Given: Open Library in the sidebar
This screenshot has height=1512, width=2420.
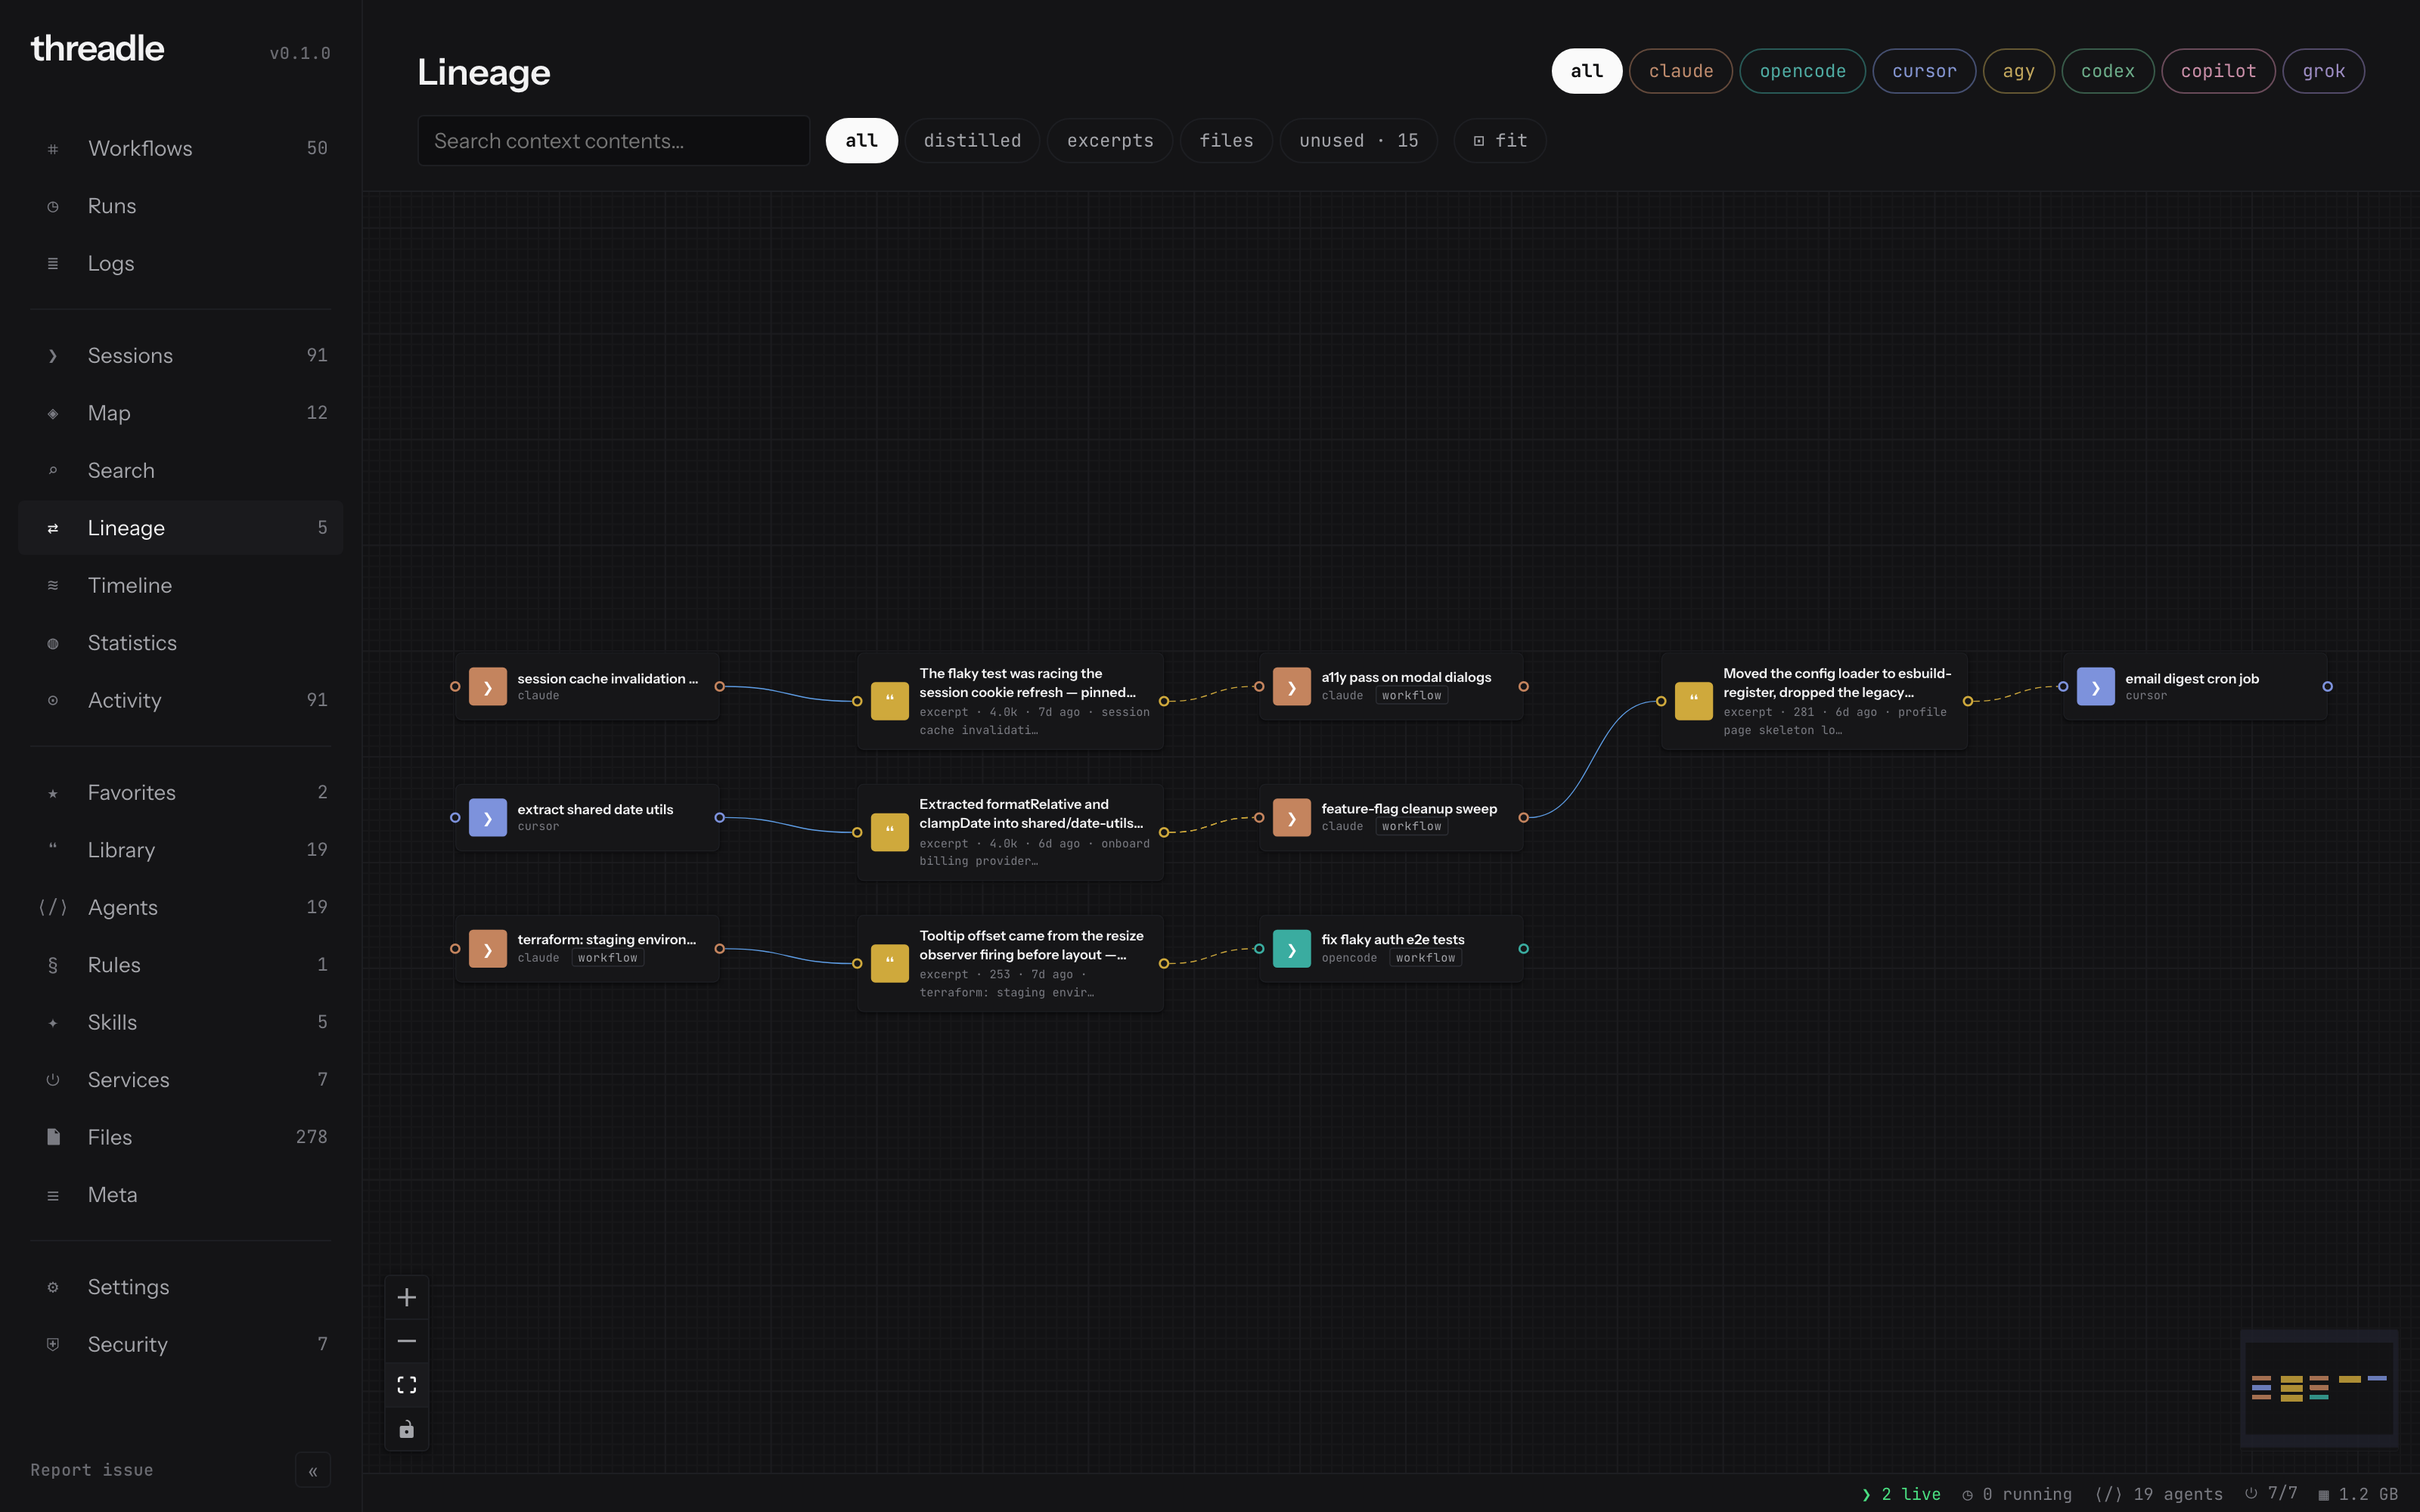Looking at the screenshot, I should pyautogui.click(x=181, y=850).
